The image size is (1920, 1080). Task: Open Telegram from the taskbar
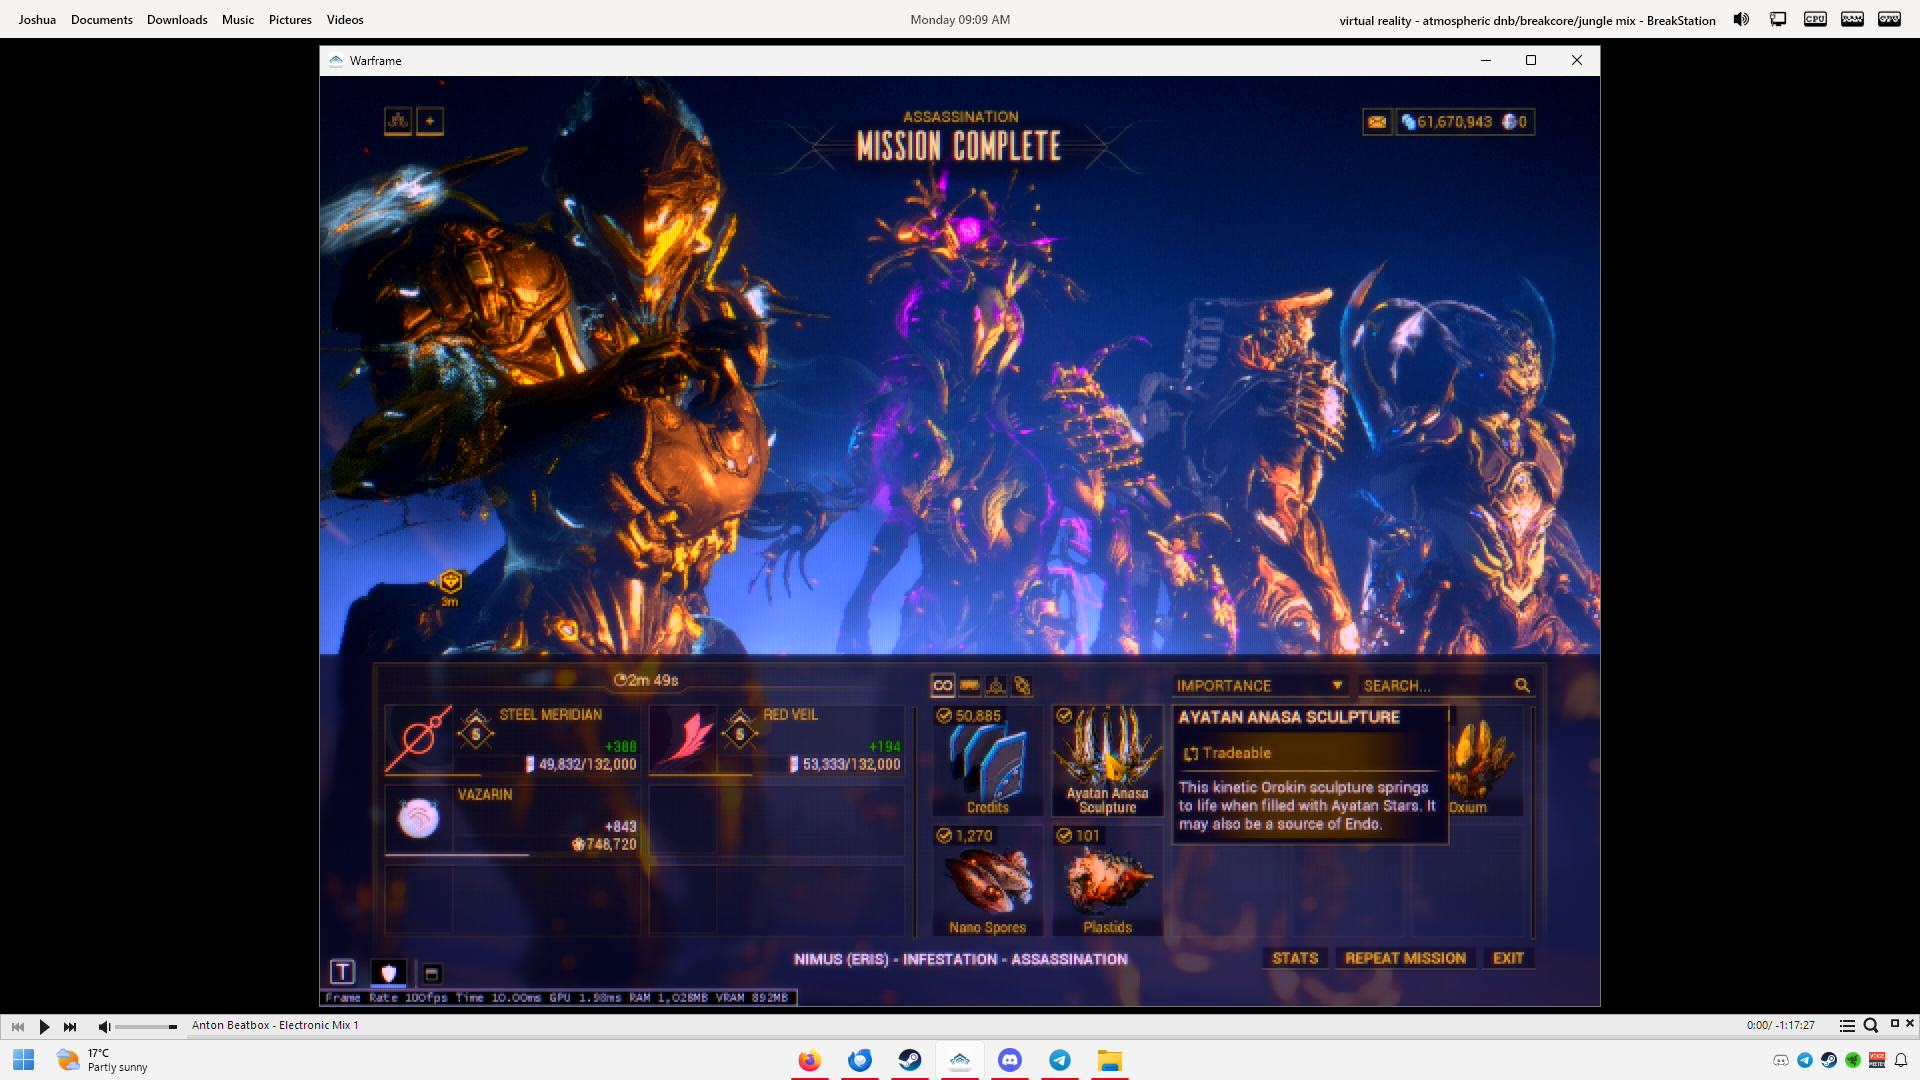(1060, 1060)
